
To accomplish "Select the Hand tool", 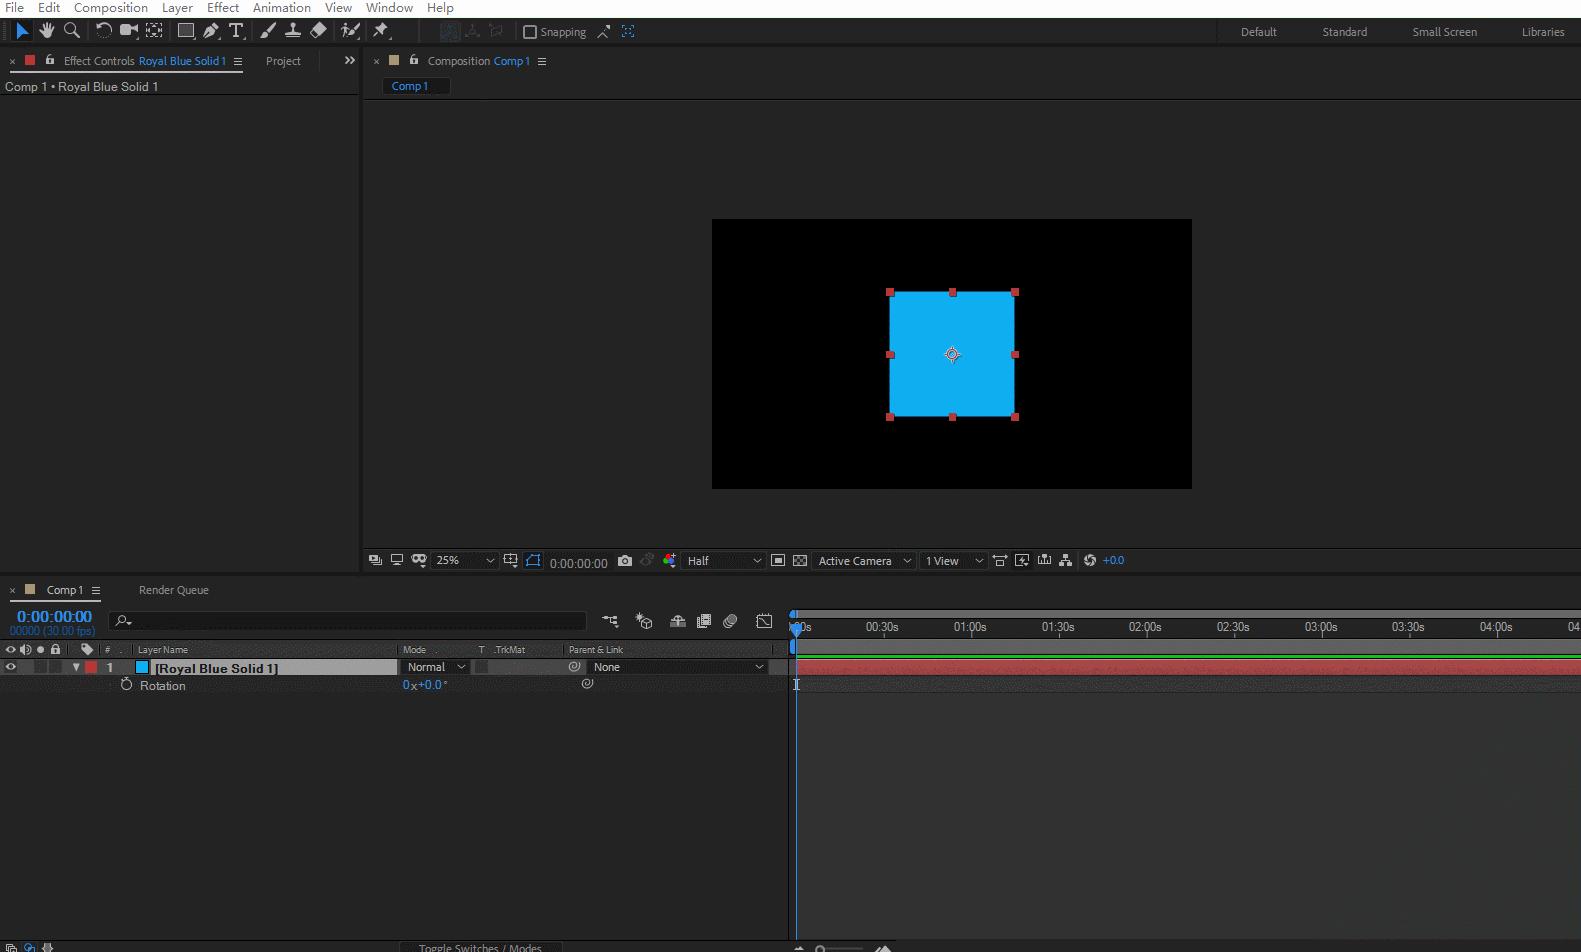I will click(x=46, y=31).
